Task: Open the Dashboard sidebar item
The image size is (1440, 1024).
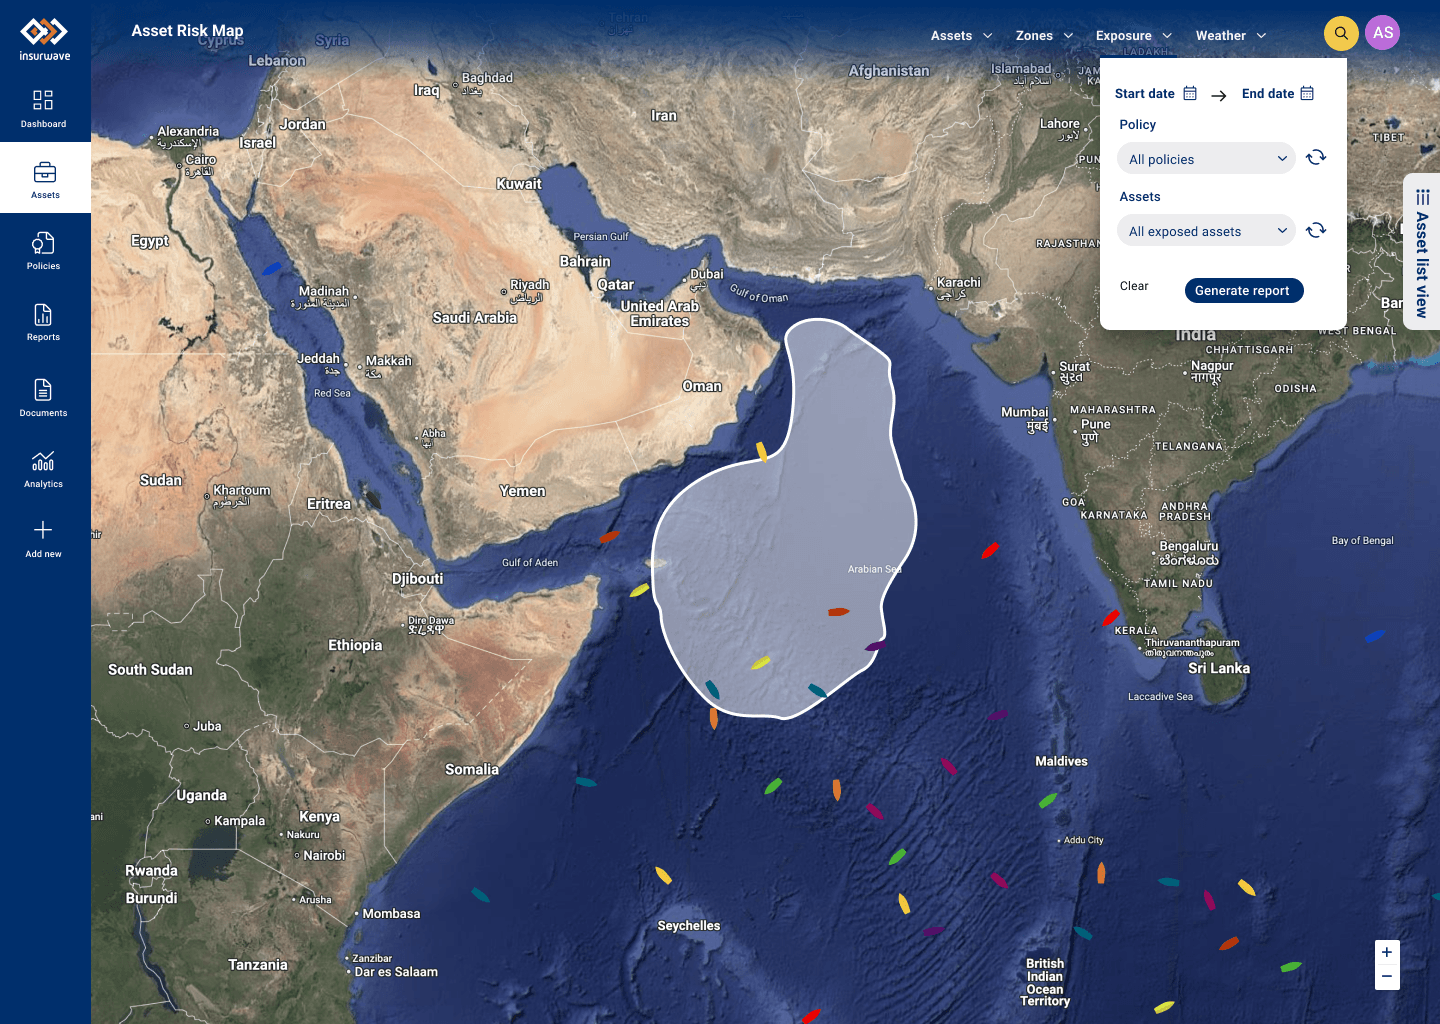Action: click(x=43, y=109)
